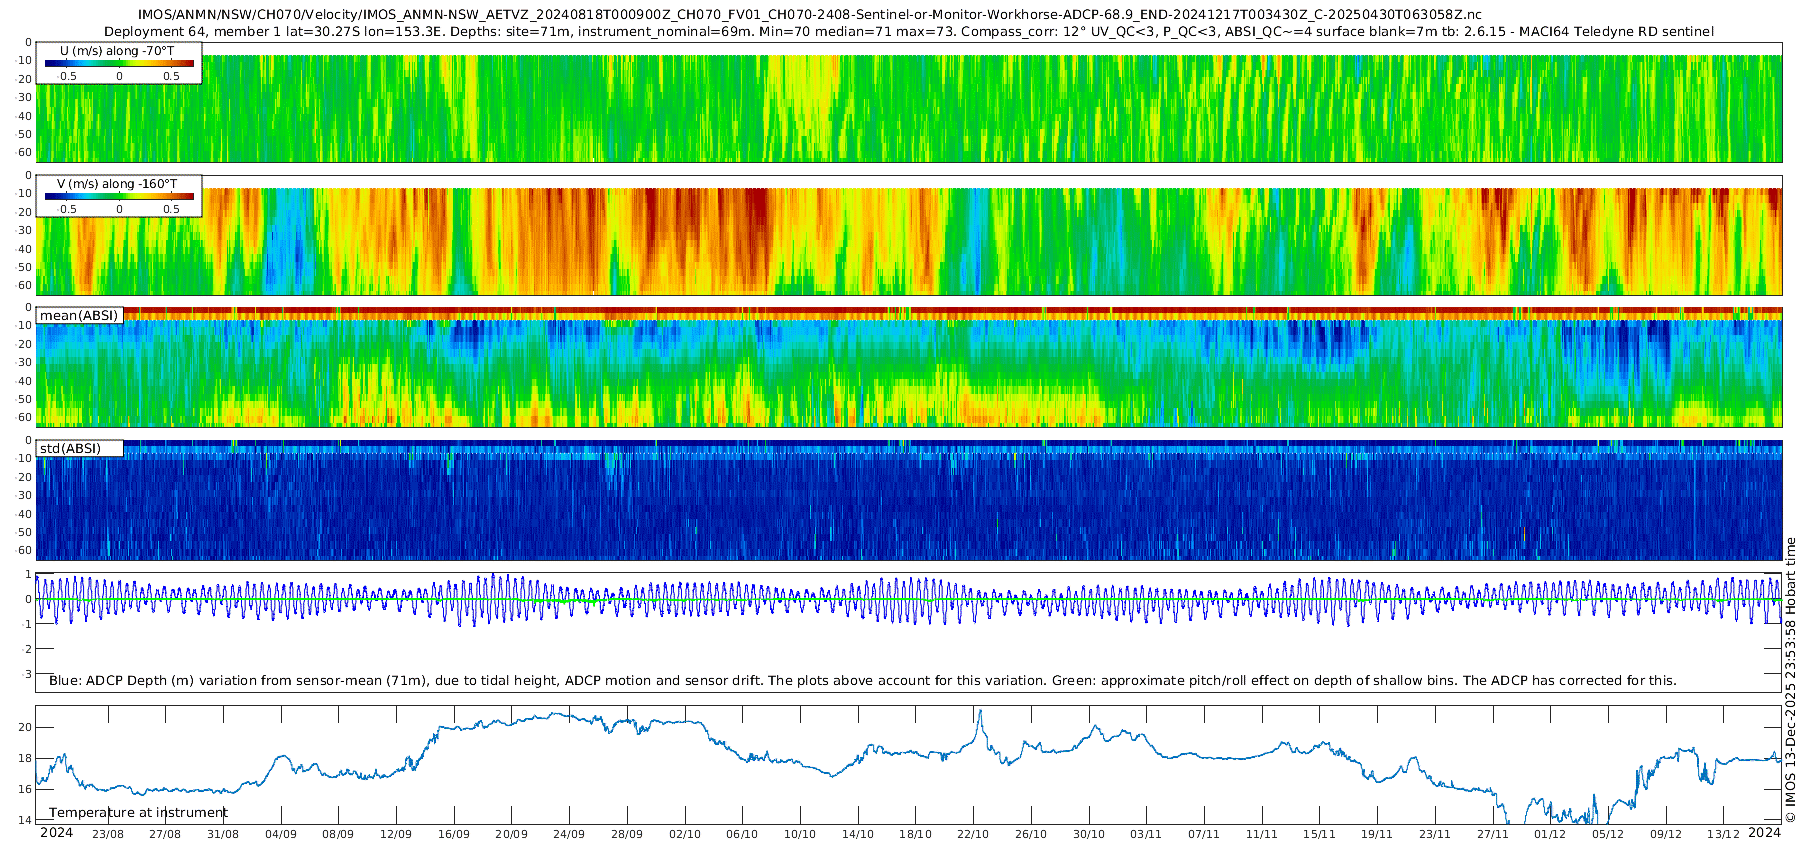Click the 28/09 date tick label
This screenshot has height=850, width=1800.
tap(627, 834)
